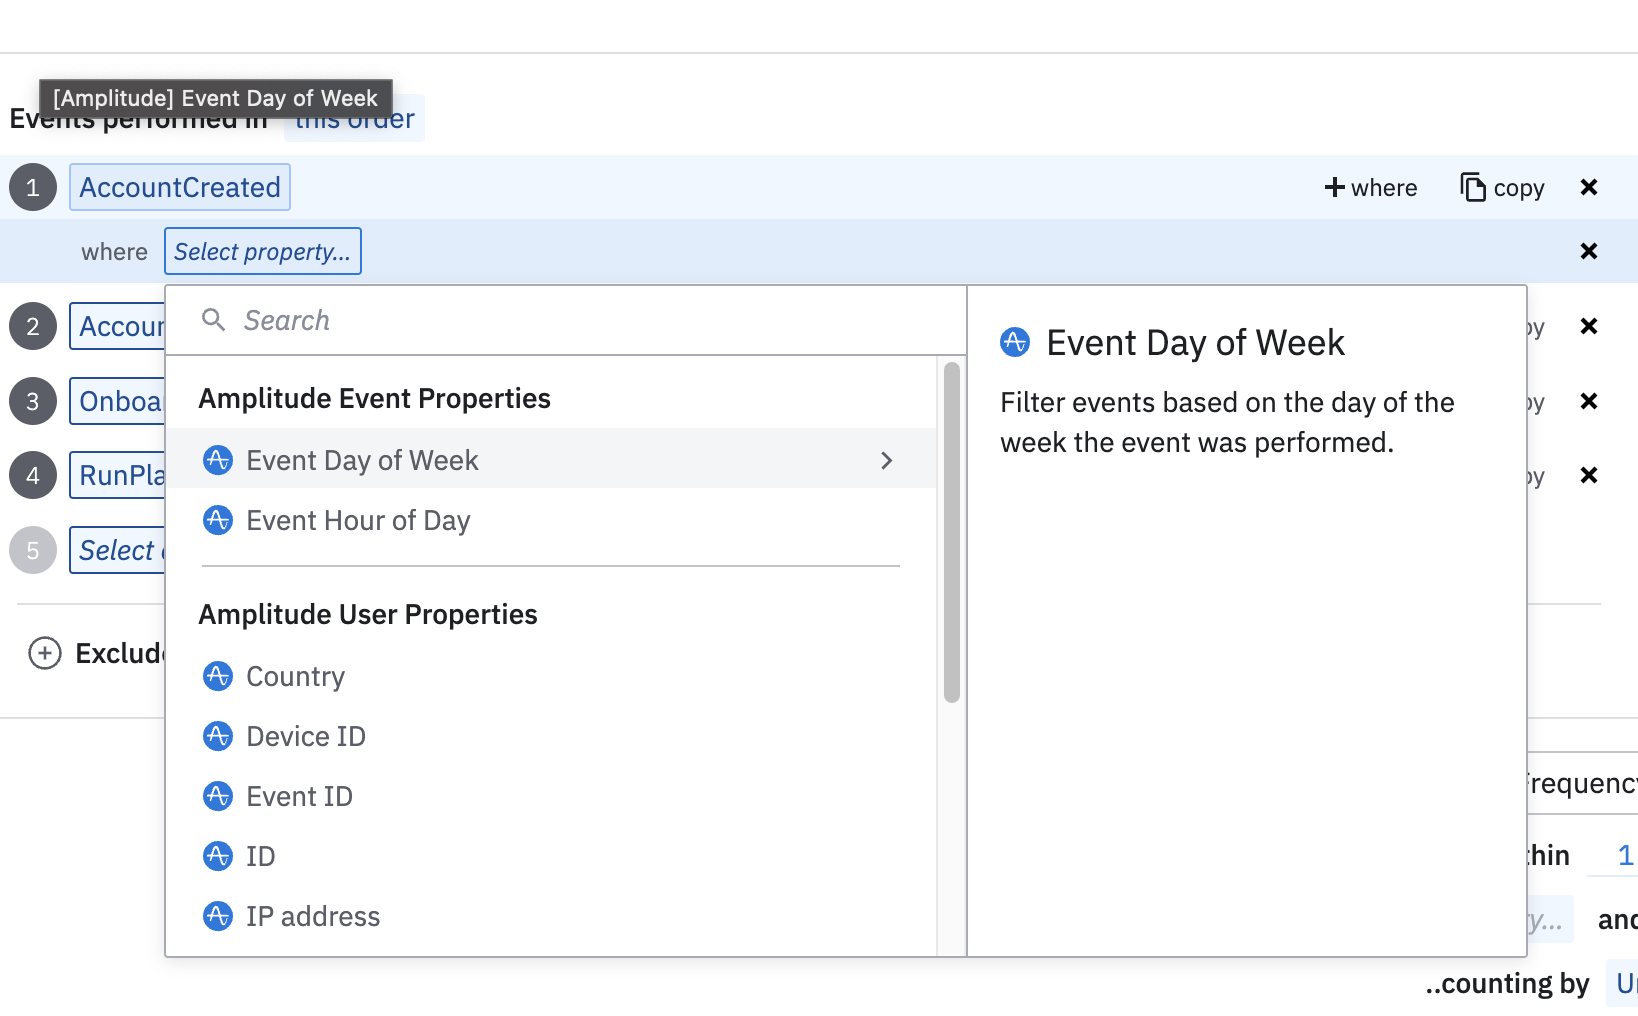
Task: Open the AccountCreated event selector
Action: click(180, 188)
